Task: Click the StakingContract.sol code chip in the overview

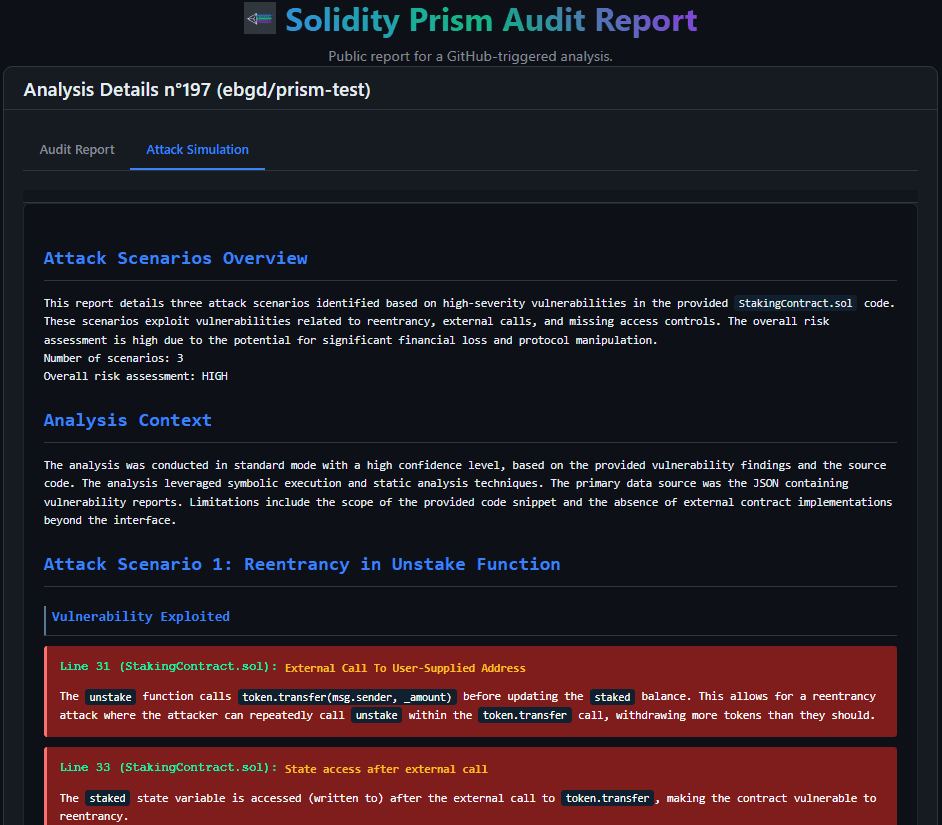Action: coord(795,303)
